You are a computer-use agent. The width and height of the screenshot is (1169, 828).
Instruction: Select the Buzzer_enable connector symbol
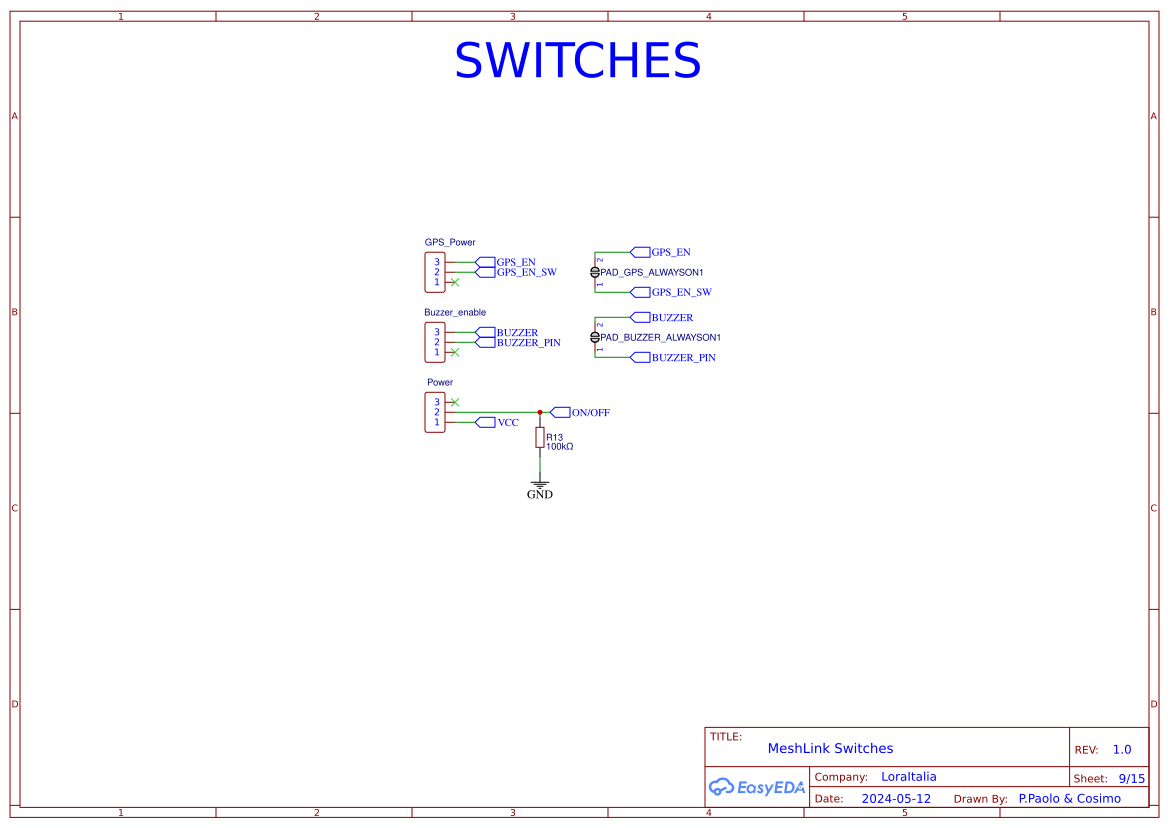click(435, 340)
